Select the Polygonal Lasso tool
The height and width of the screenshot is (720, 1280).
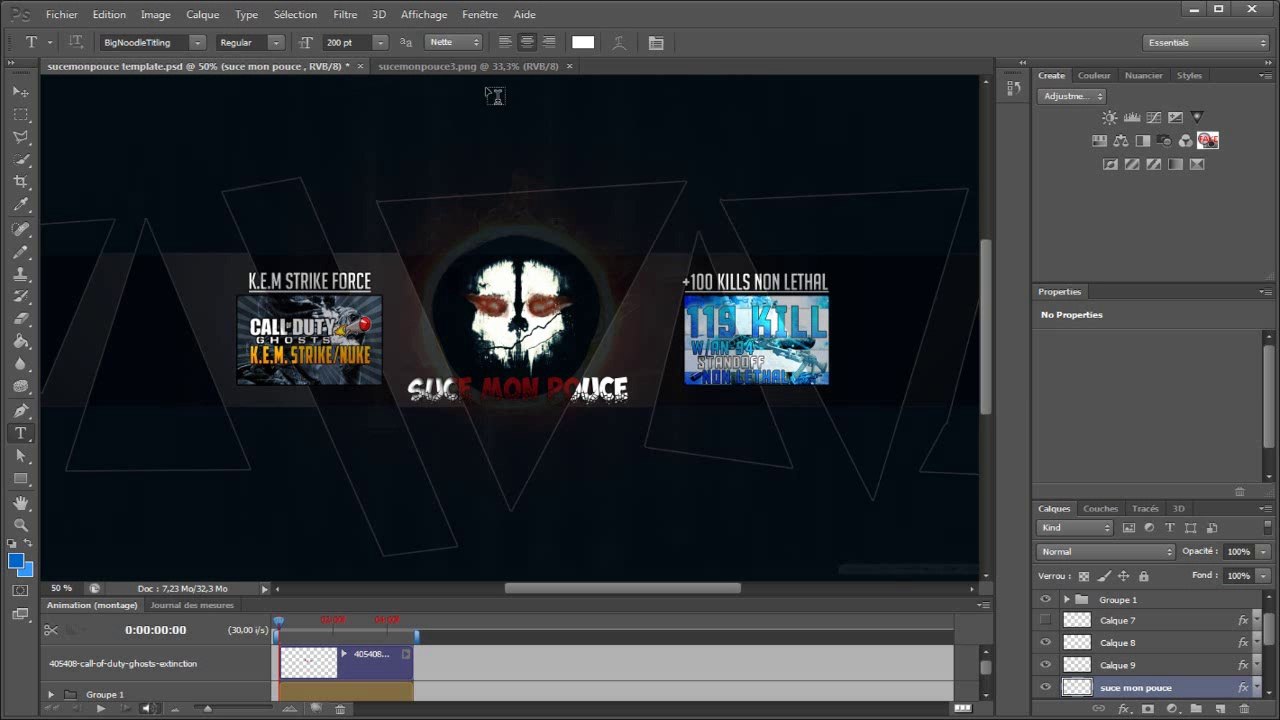(20, 137)
